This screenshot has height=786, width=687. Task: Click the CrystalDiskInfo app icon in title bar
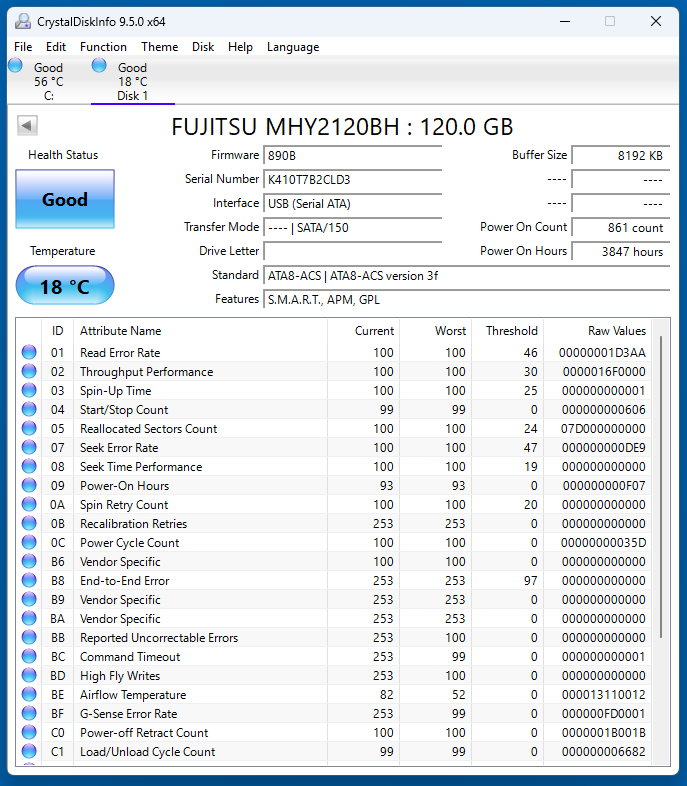[23, 21]
